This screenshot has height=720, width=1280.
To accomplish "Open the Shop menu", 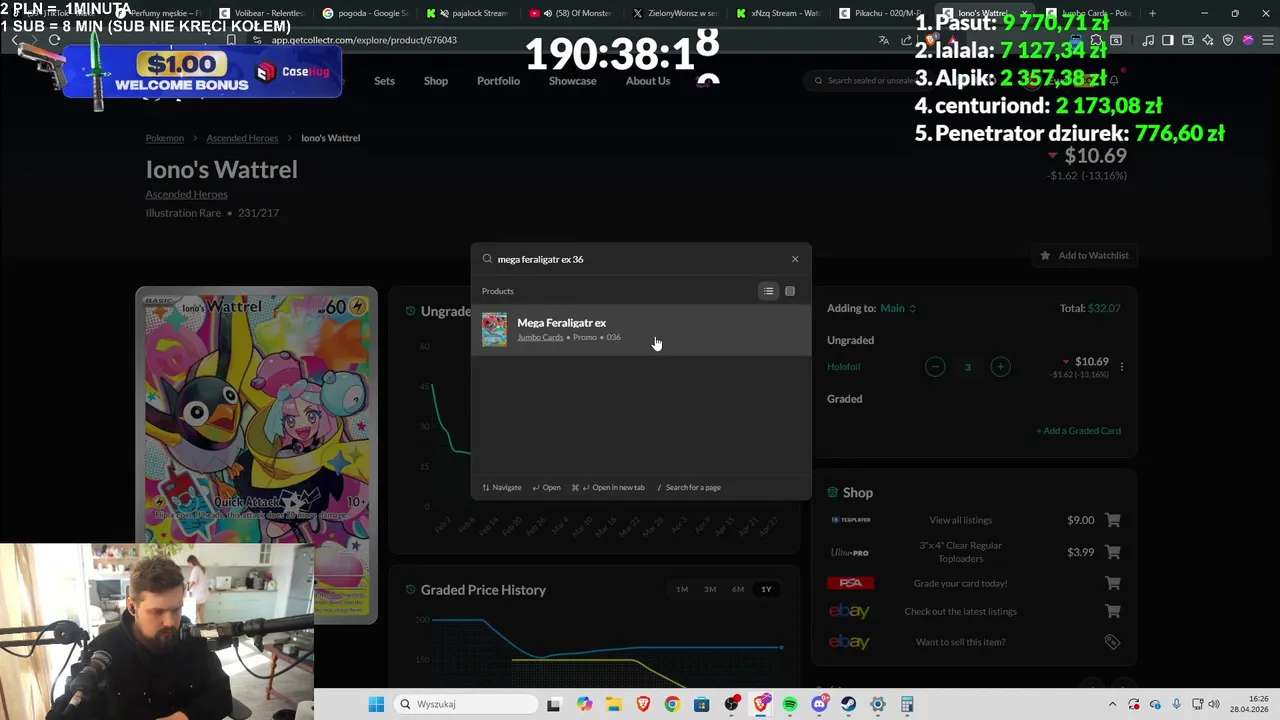I will (x=436, y=81).
